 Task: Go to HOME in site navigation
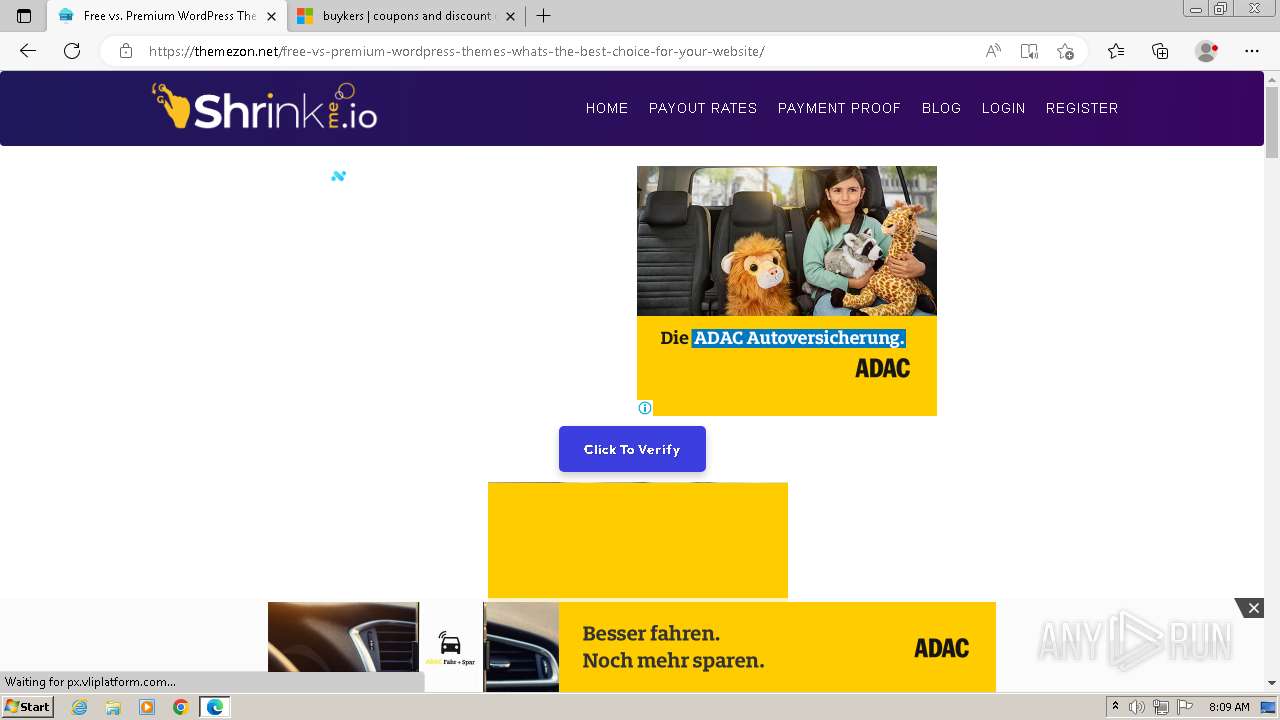pyautogui.click(x=607, y=108)
